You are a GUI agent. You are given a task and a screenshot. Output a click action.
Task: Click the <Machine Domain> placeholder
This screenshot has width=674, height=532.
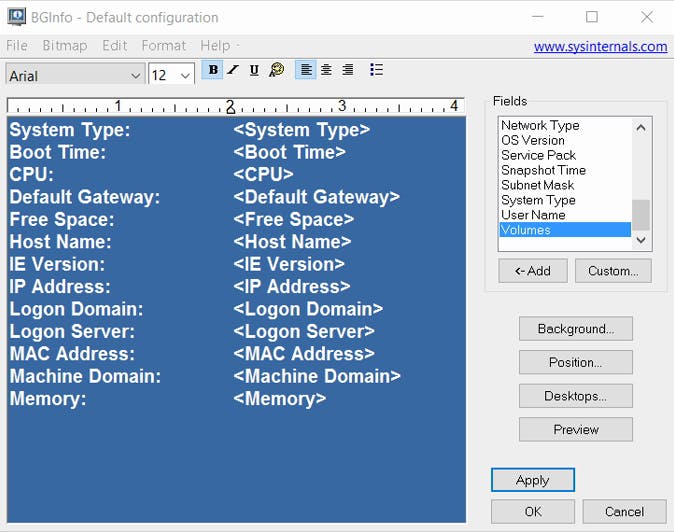[317, 376]
